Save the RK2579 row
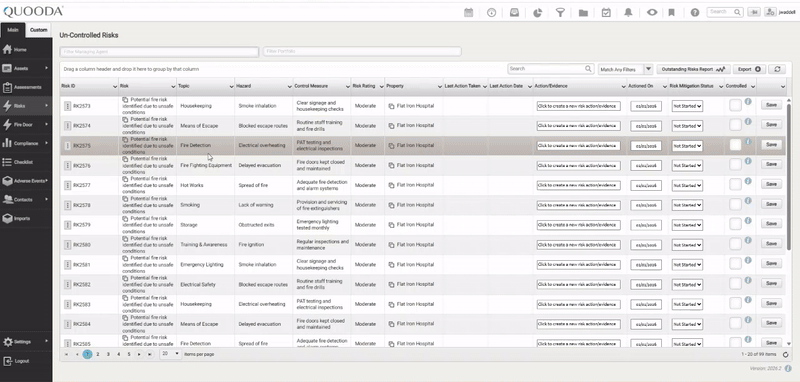The width and height of the screenshot is (800, 382). click(771, 223)
